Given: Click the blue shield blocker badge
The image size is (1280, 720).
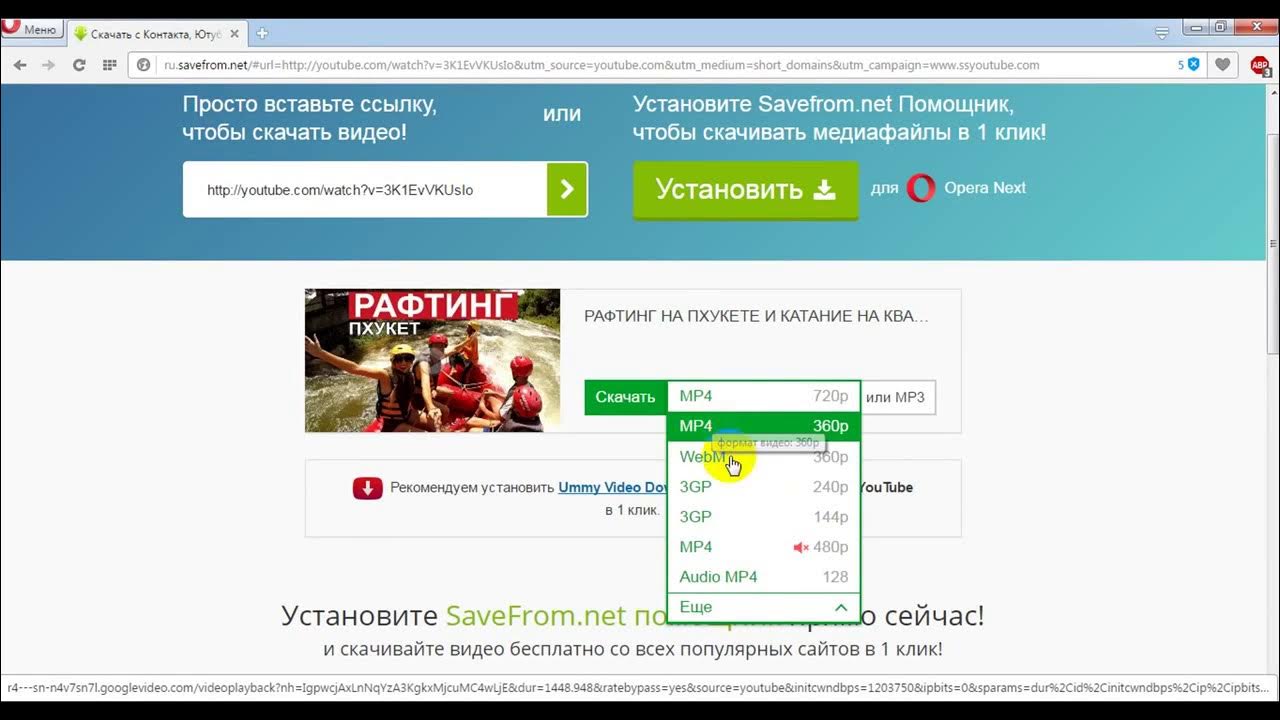Looking at the screenshot, I should [x=1193, y=65].
